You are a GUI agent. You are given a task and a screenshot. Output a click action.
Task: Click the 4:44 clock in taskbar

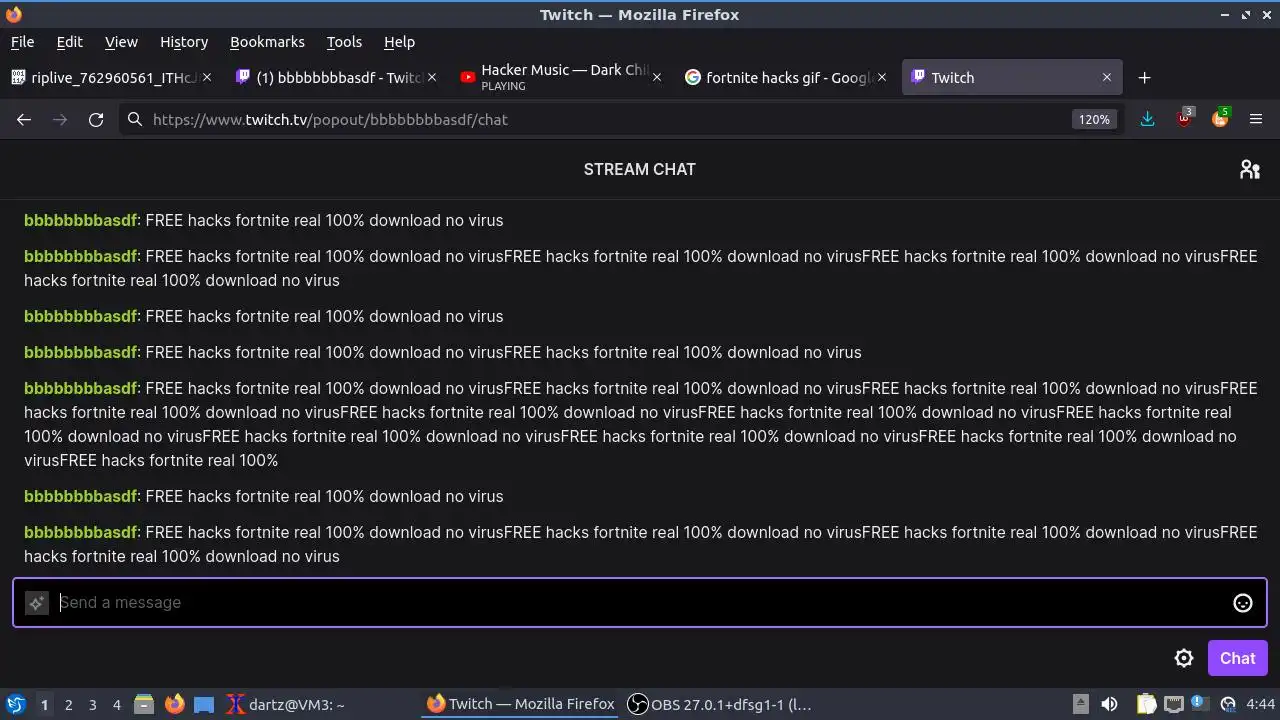click(1260, 704)
